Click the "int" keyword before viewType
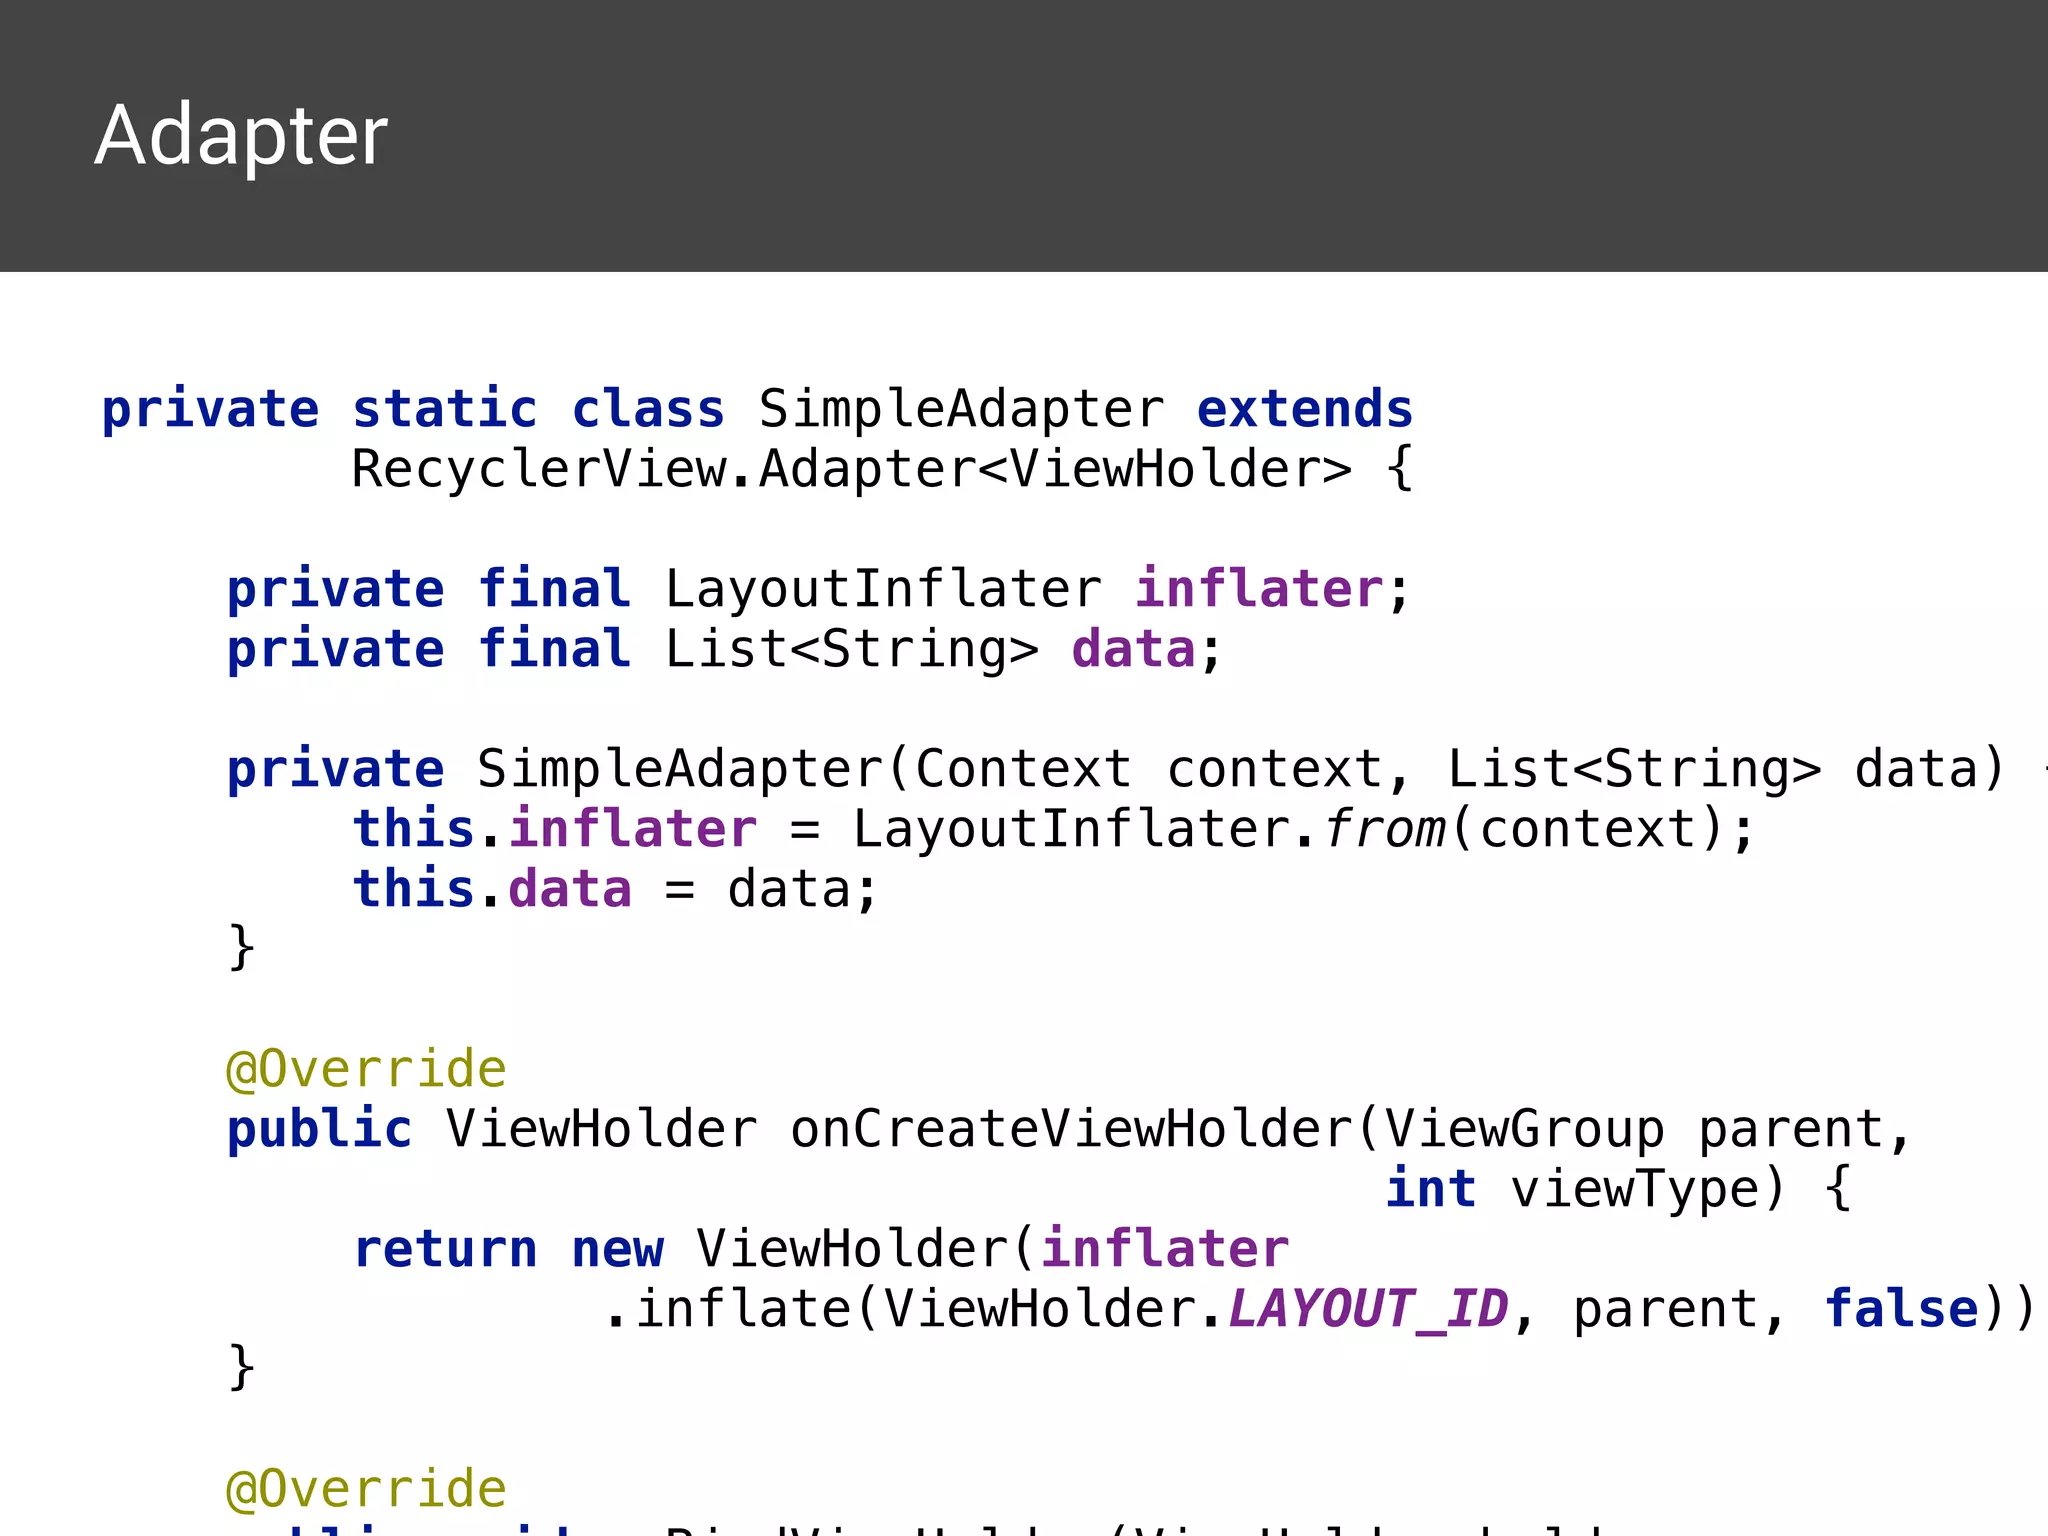Image resolution: width=2048 pixels, height=1536 pixels. pos(1431,1189)
